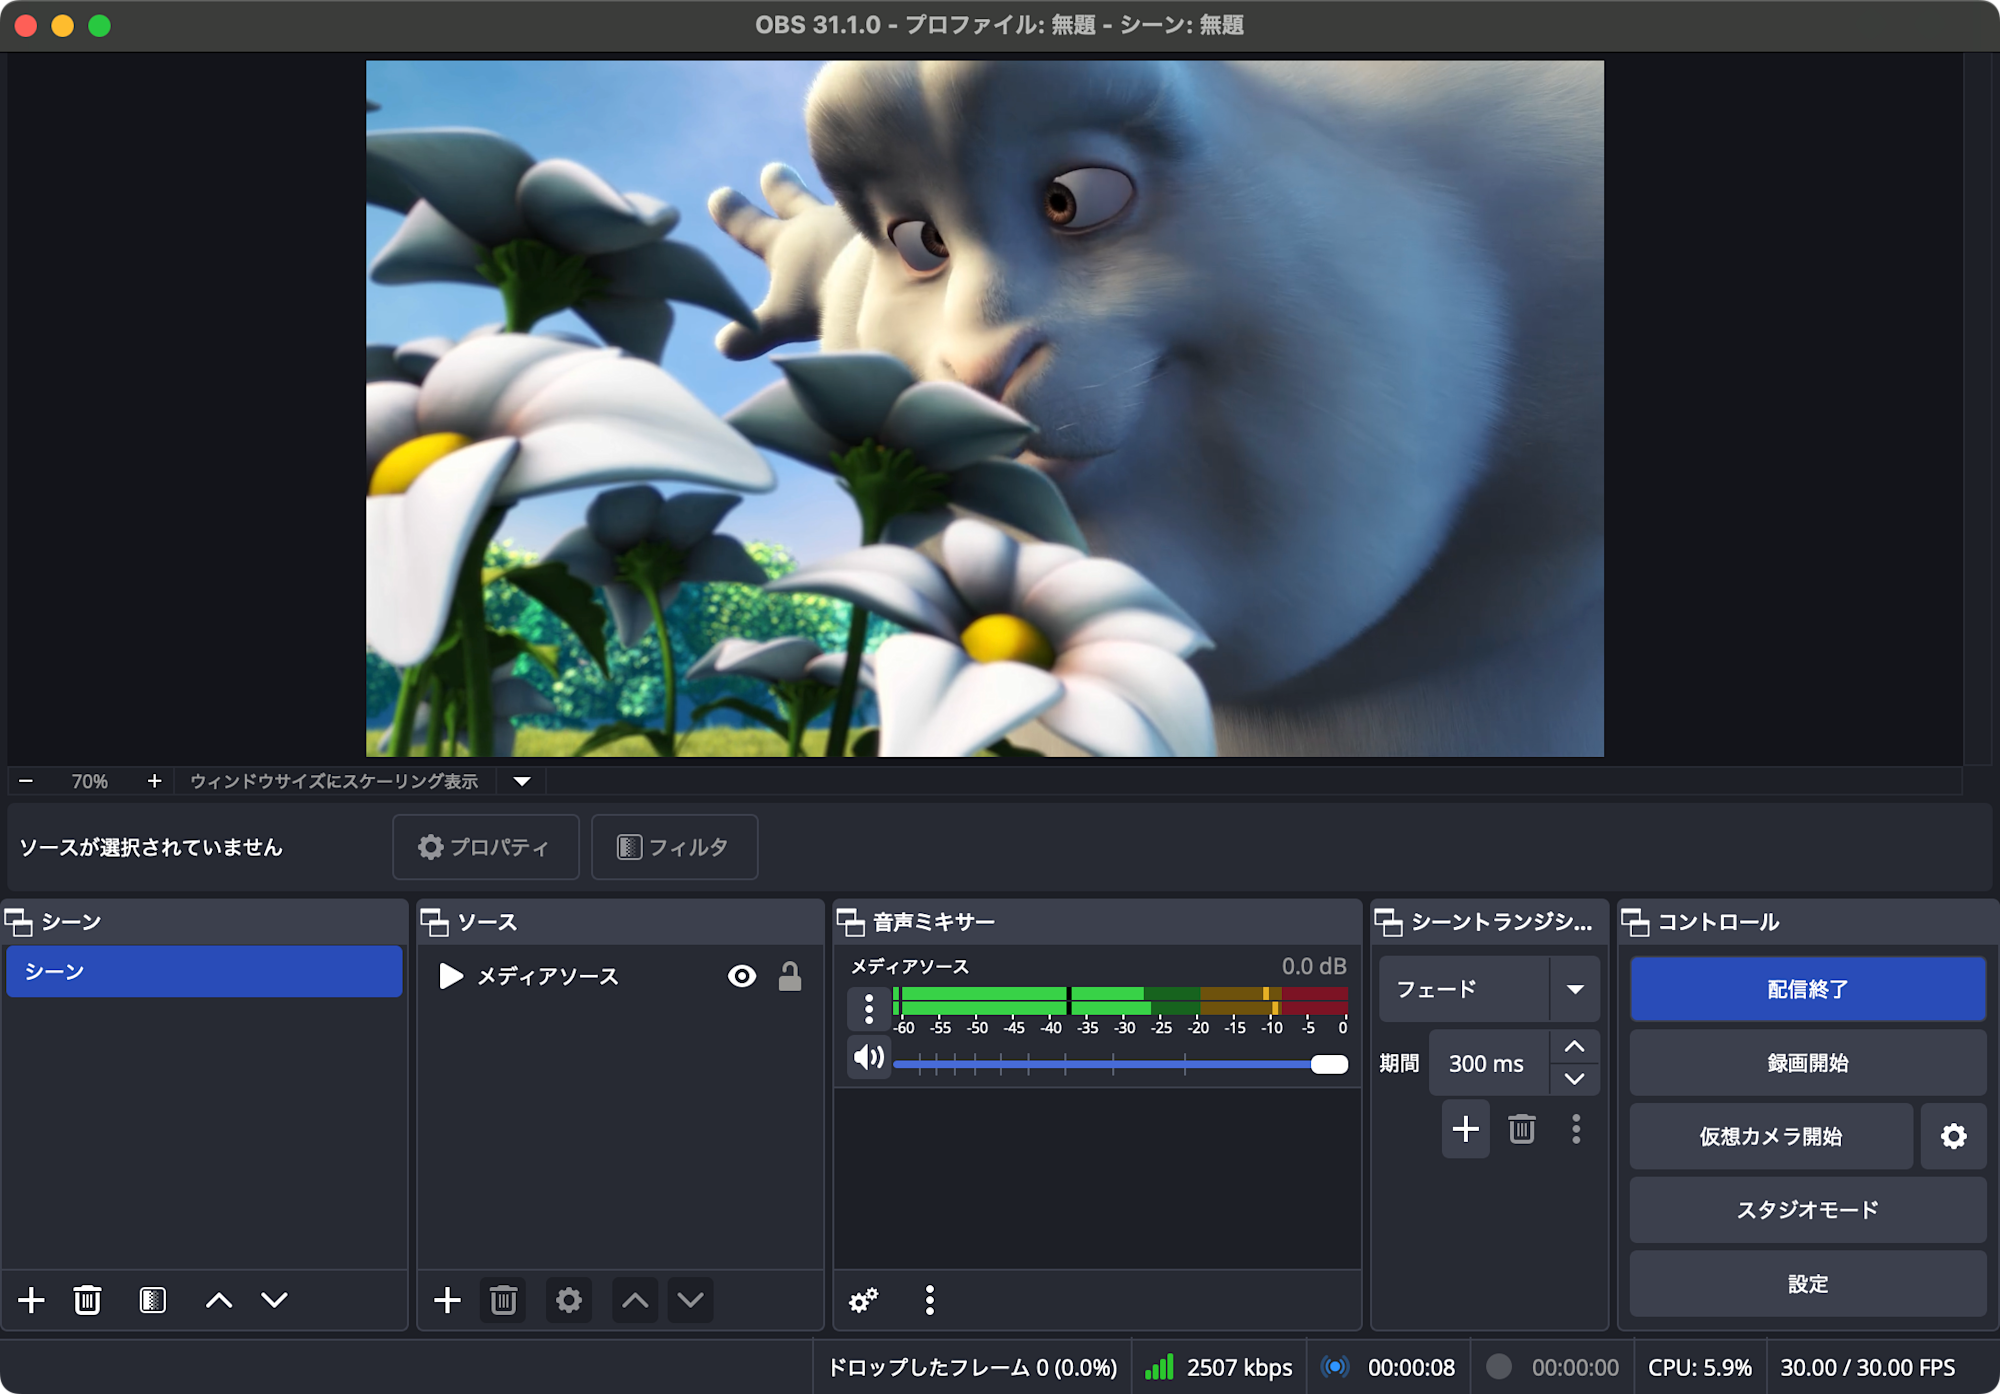Click the 配信終了 button
Viewport: 2000px width, 1394px height.
1807,989
